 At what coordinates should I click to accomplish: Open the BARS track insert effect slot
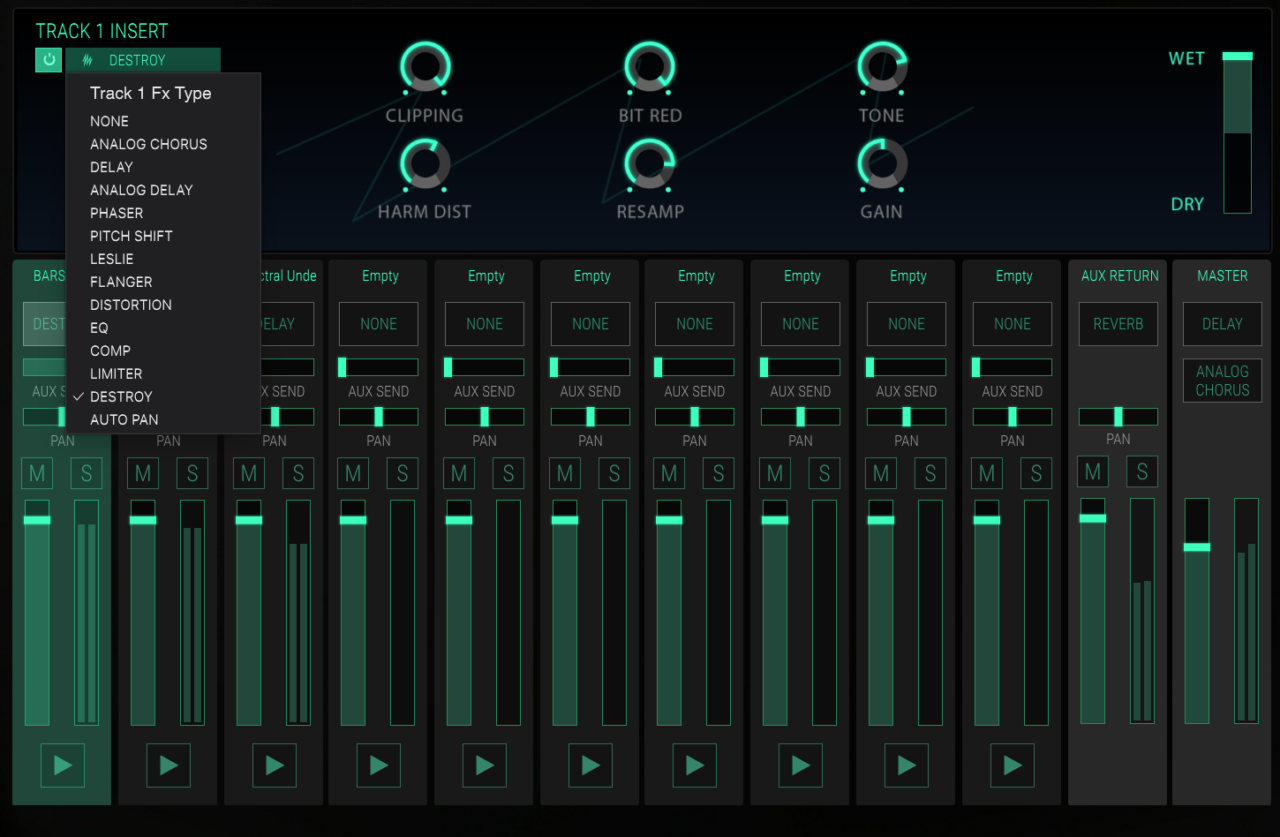click(x=44, y=324)
